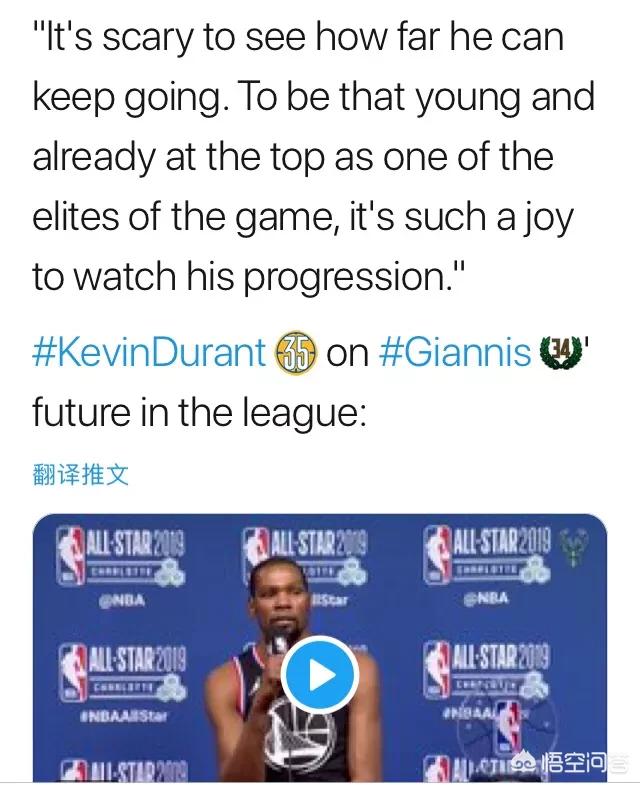Click the @NBA text under the top-left logo
Screen dimensions: 640x785
click(122, 600)
